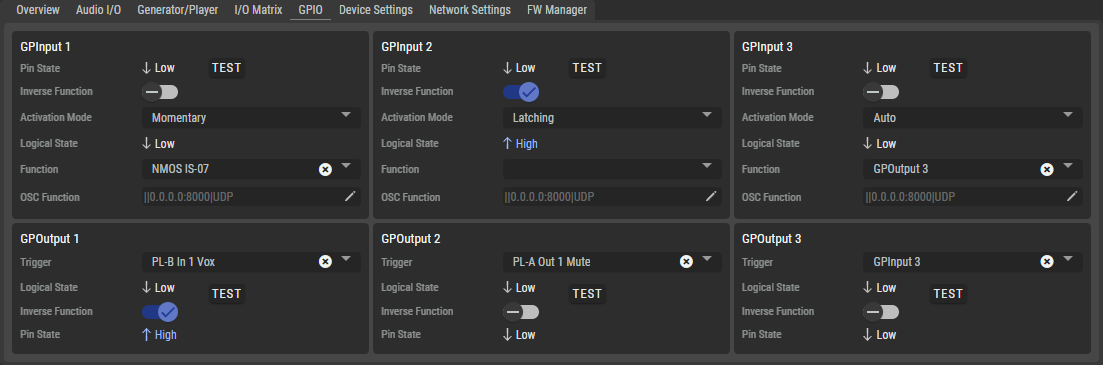The height and width of the screenshot is (365, 1103).
Task: Clear the NMOS IS-07 function in GPInput 1
Action: coord(325,169)
